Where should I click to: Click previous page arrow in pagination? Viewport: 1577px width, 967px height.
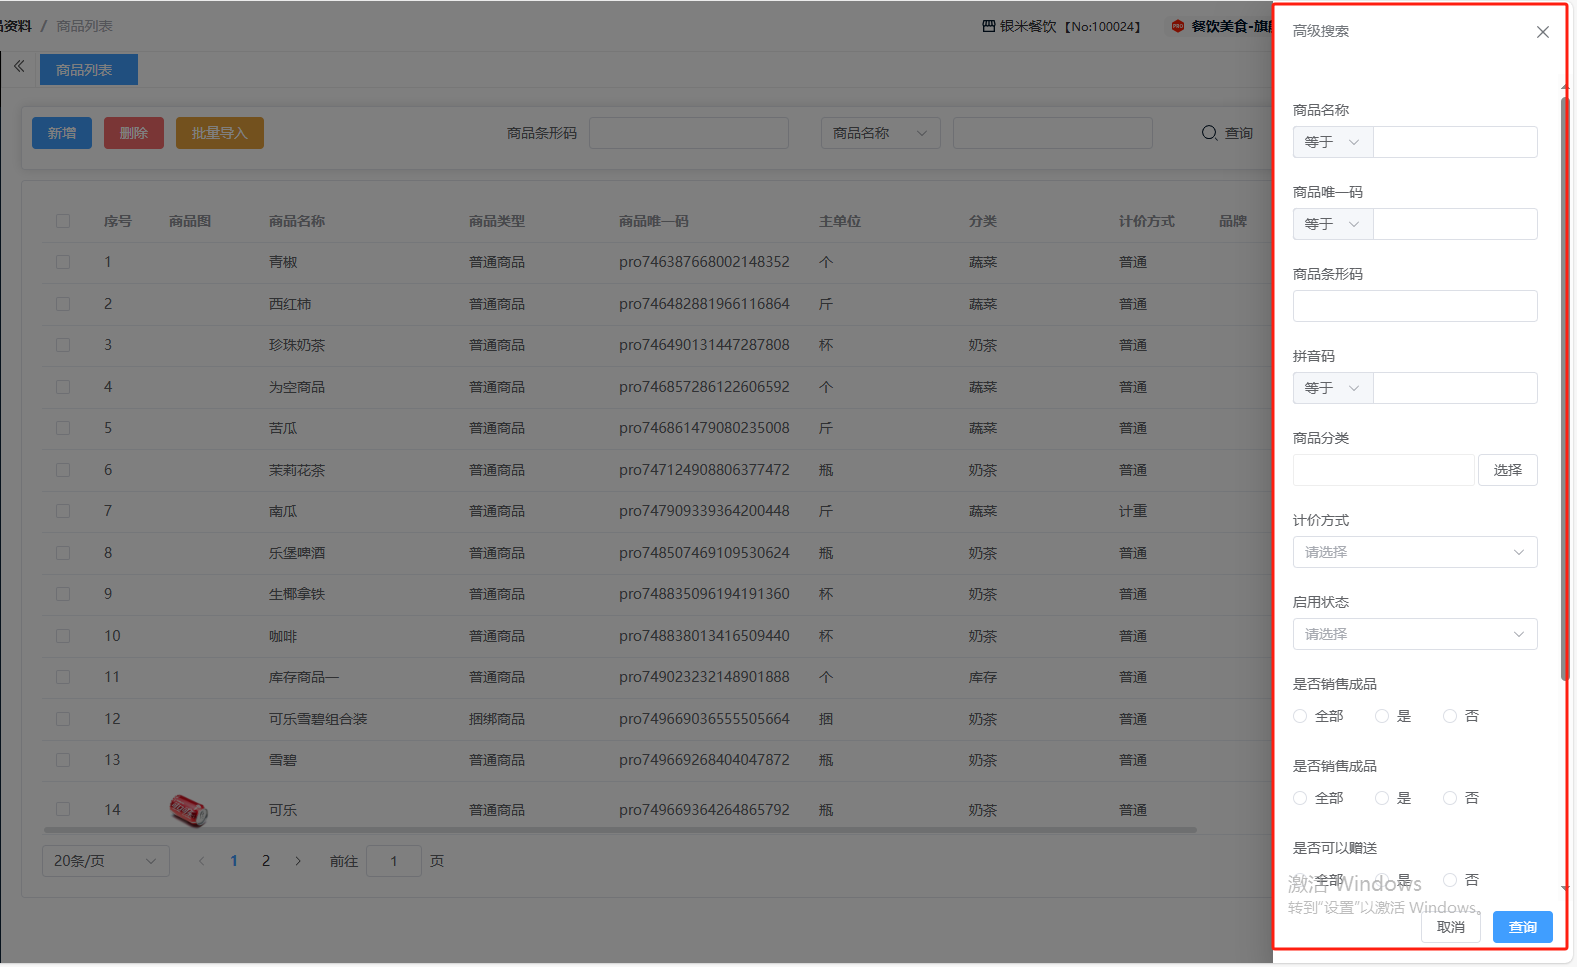pos(202,861)
